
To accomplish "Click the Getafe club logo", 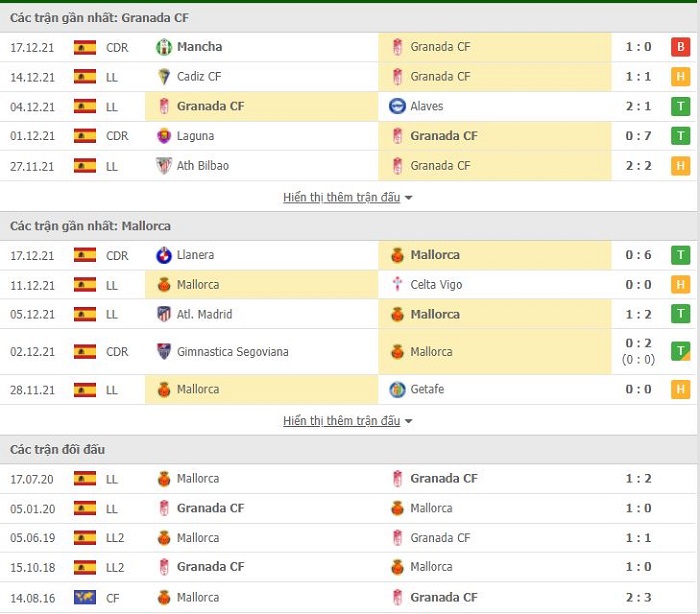I will tap(397, 389).
